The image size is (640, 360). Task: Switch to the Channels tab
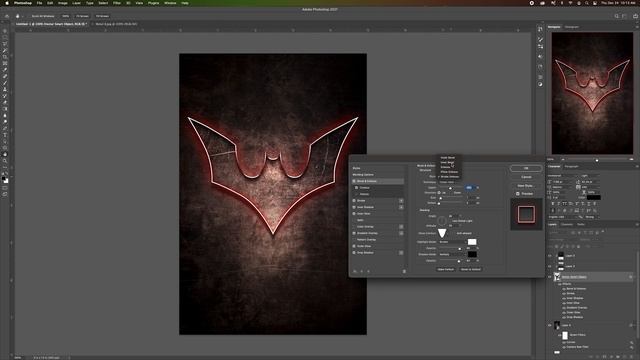[567, 224]
